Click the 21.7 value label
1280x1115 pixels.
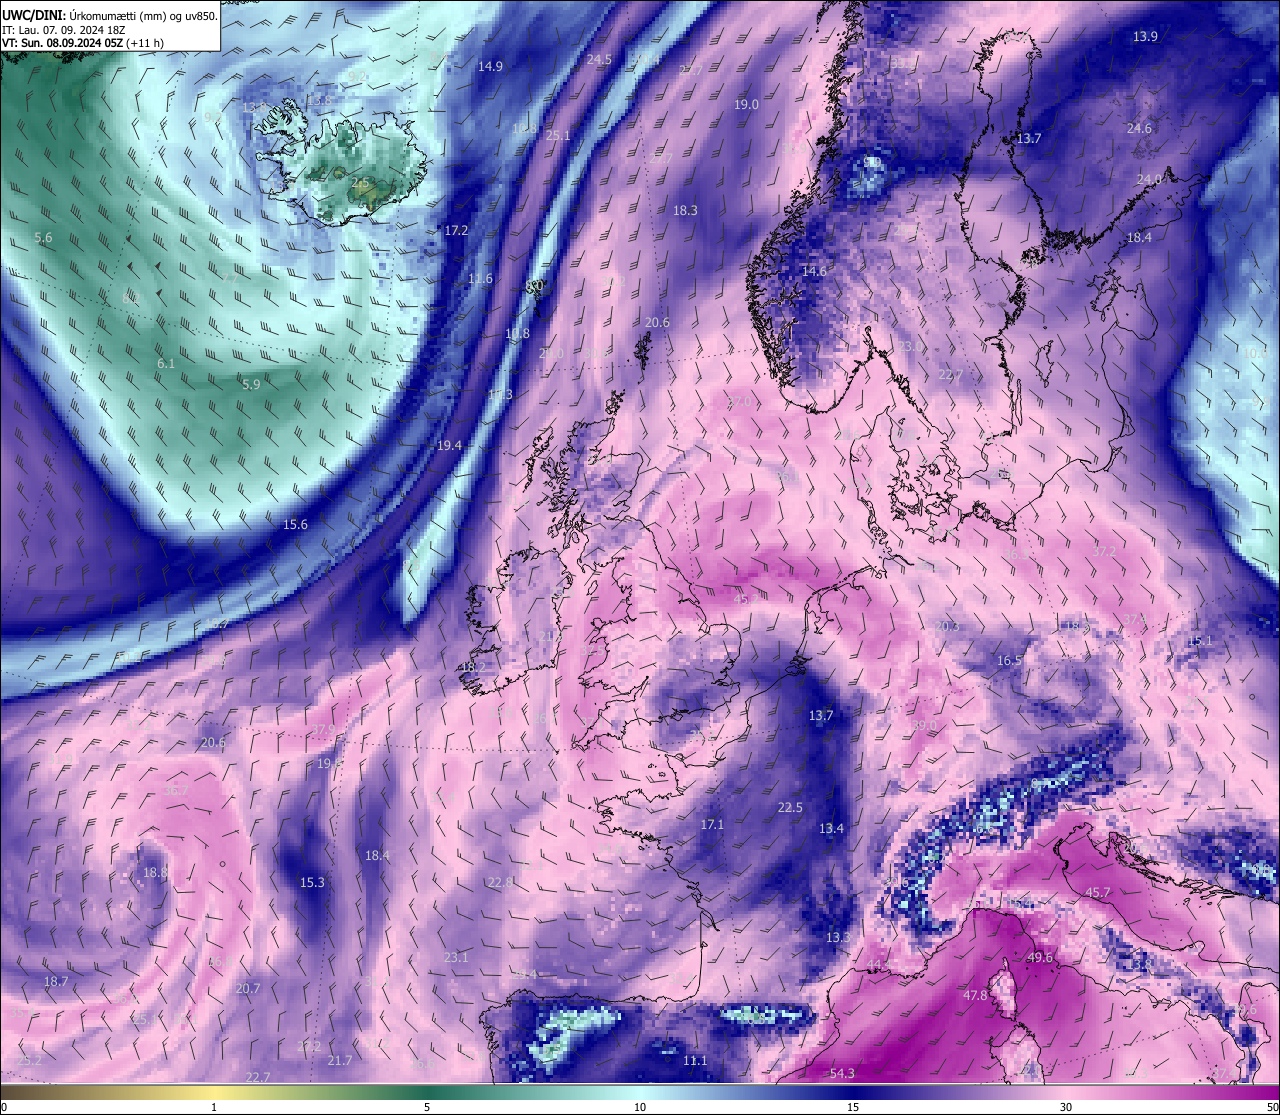(x=340, y=1061)
